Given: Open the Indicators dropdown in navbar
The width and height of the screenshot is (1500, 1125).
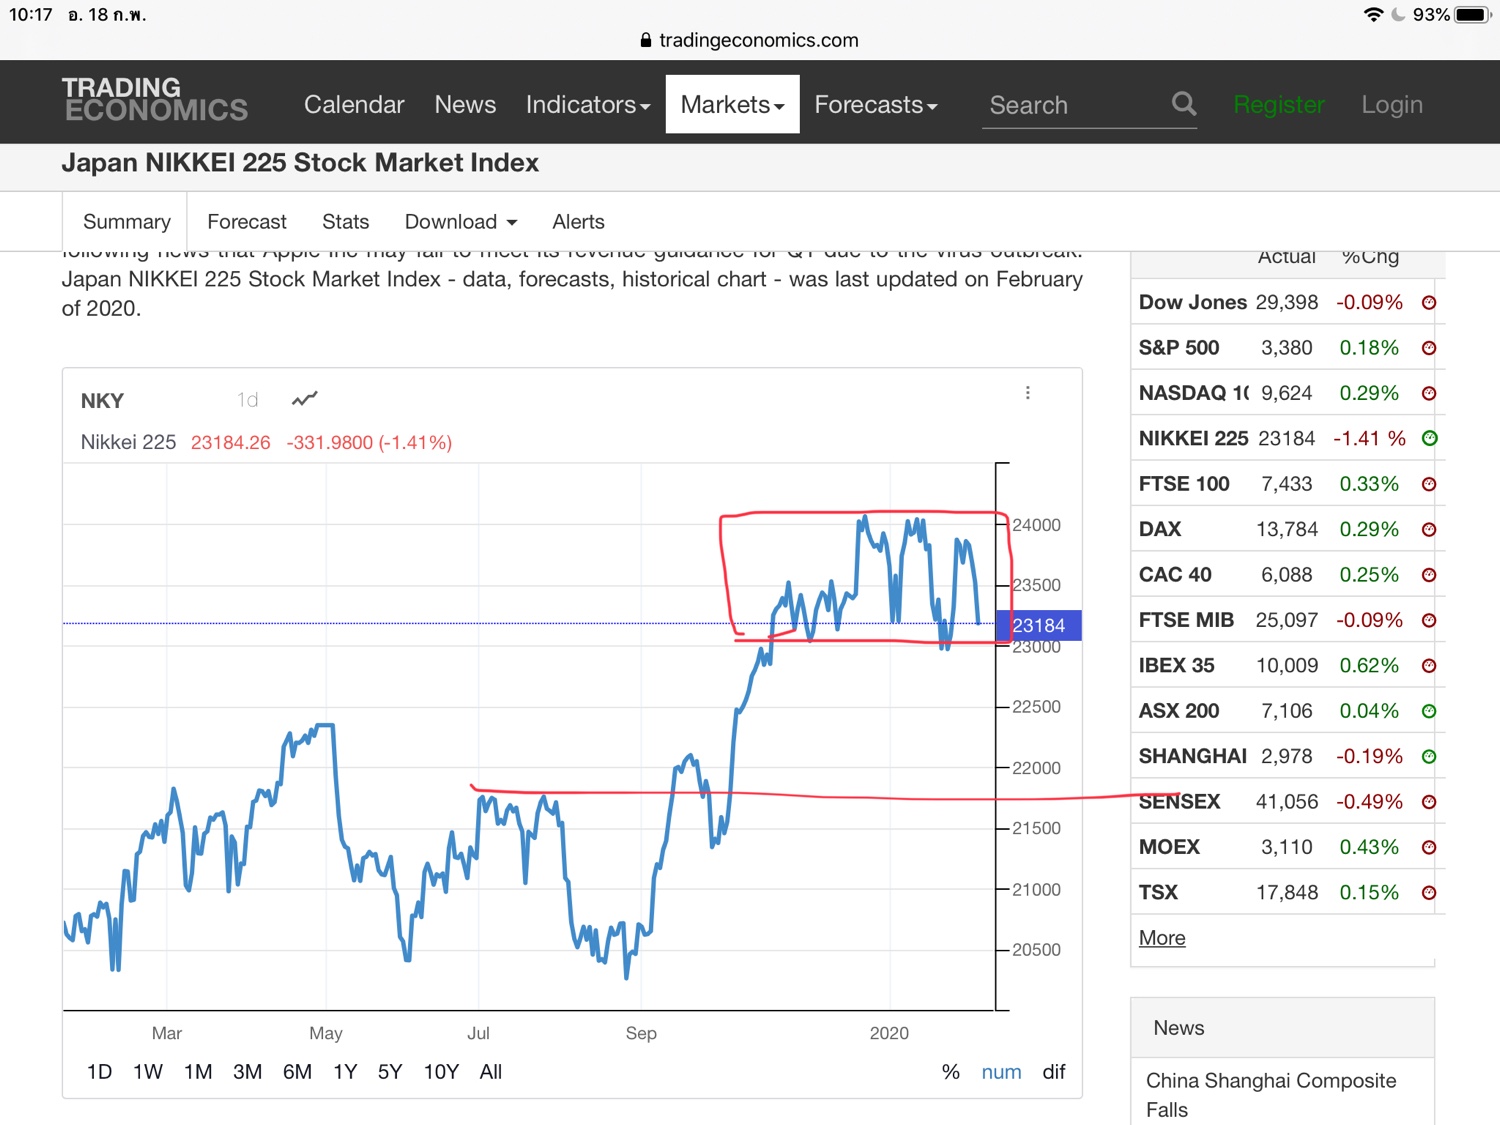Looking at the screenshot, I should tap(587, 105).
